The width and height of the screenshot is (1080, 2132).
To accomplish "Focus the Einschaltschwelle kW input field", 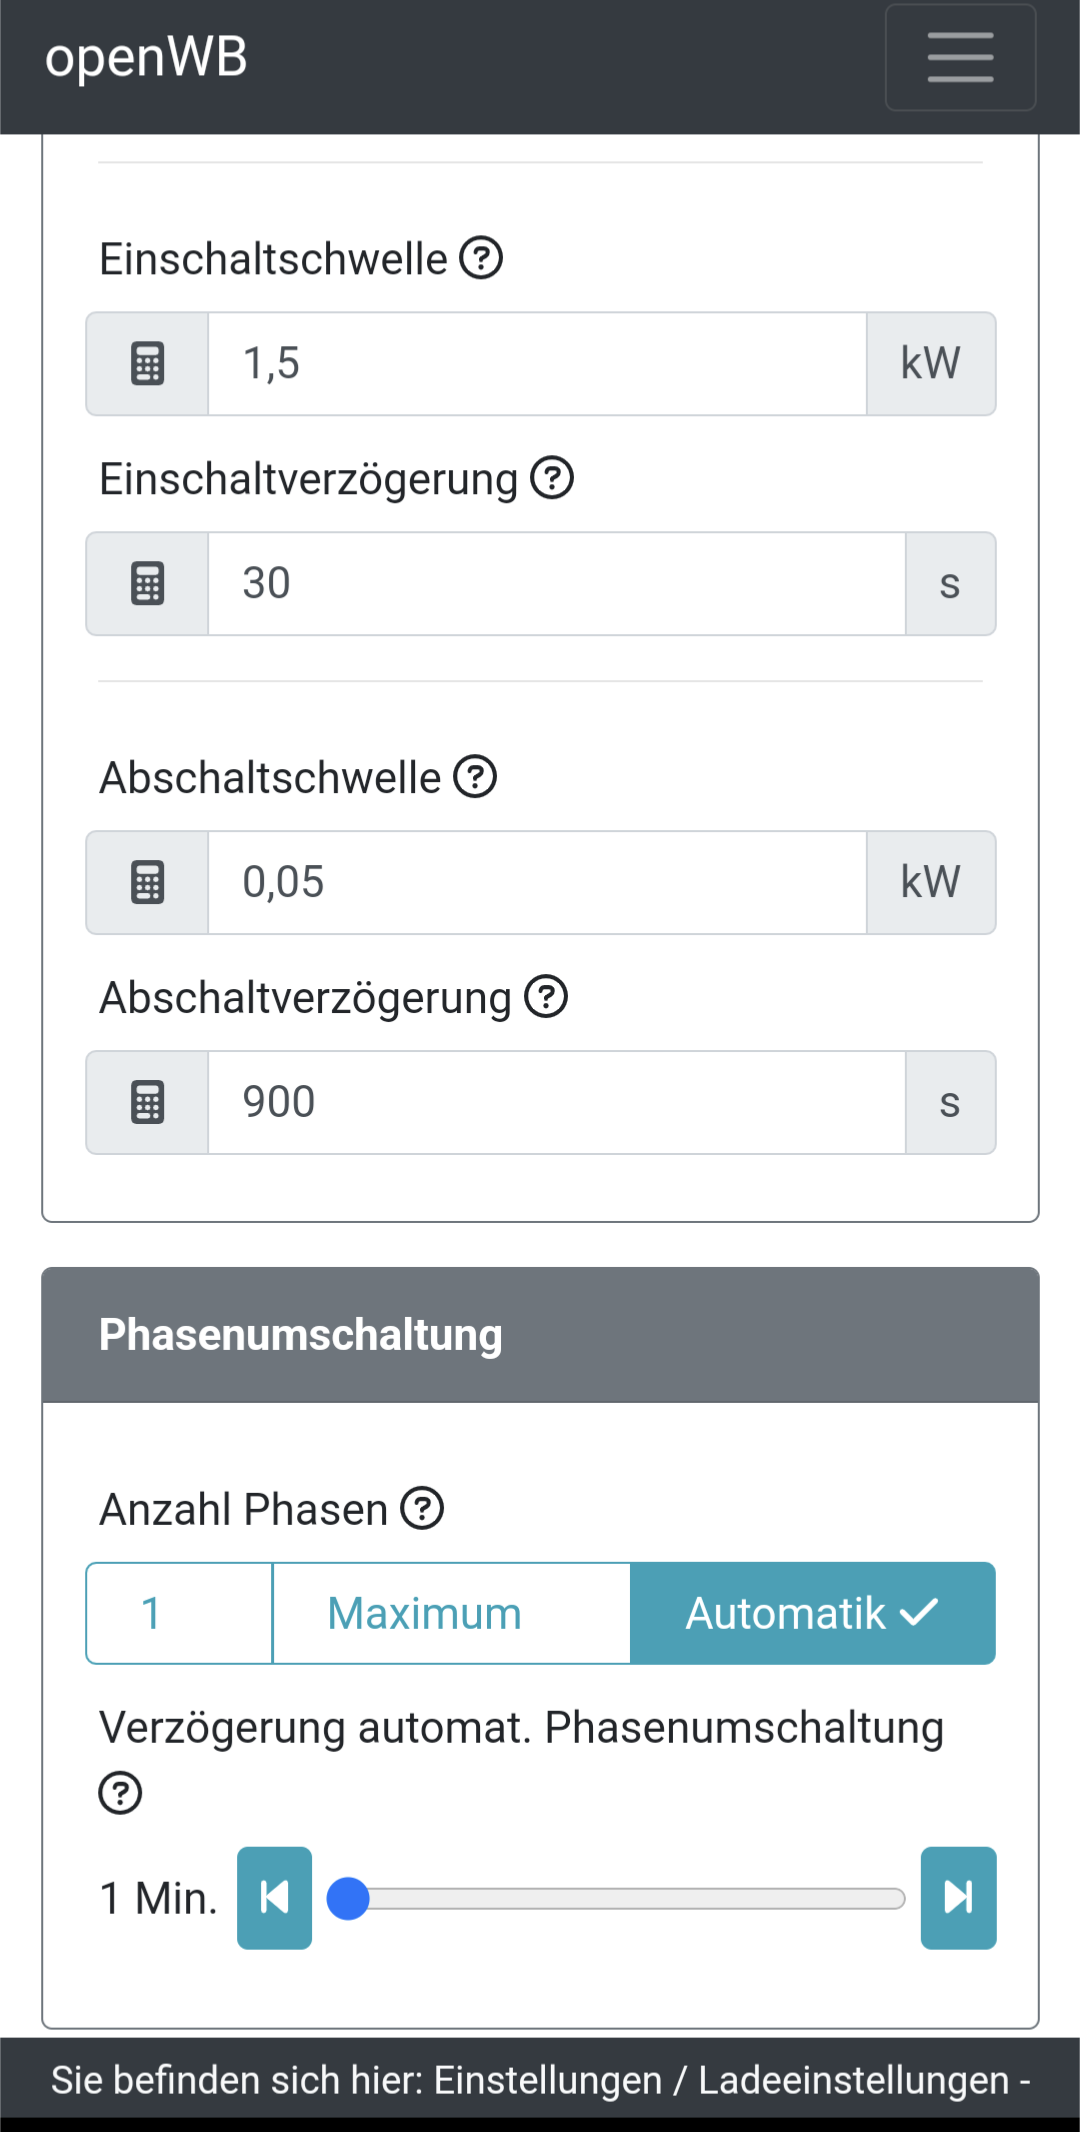I will 536,364.
